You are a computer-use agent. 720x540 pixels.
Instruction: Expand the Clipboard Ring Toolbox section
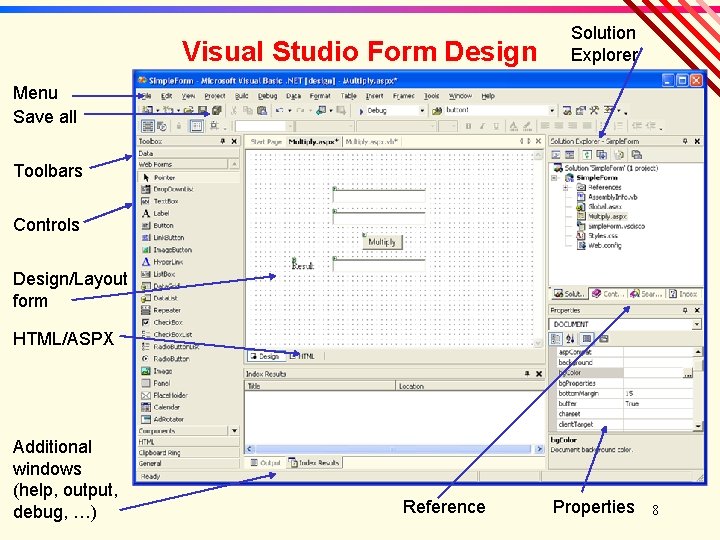tap(189, 453)
